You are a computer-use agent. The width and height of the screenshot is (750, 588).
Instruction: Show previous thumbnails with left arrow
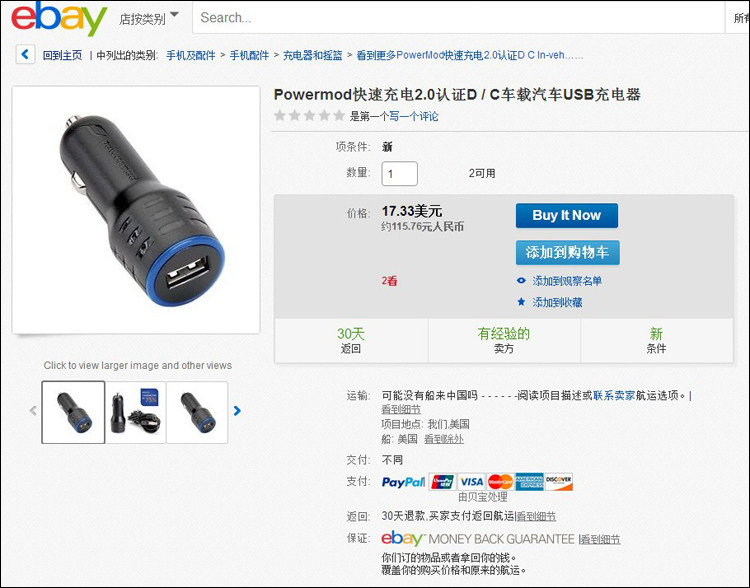(33, 410)
